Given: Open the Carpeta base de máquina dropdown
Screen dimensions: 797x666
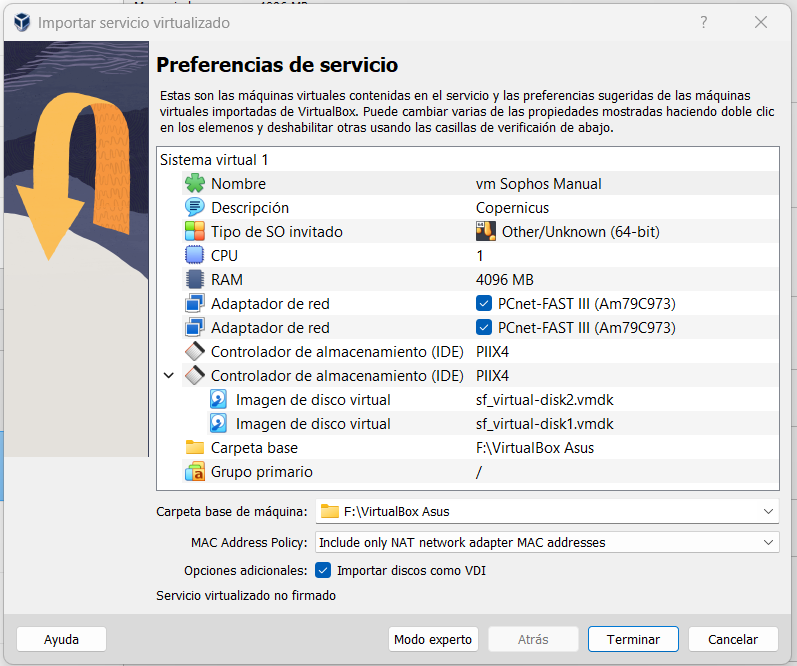Looking at the screenshot, I should tap(767, 512).
